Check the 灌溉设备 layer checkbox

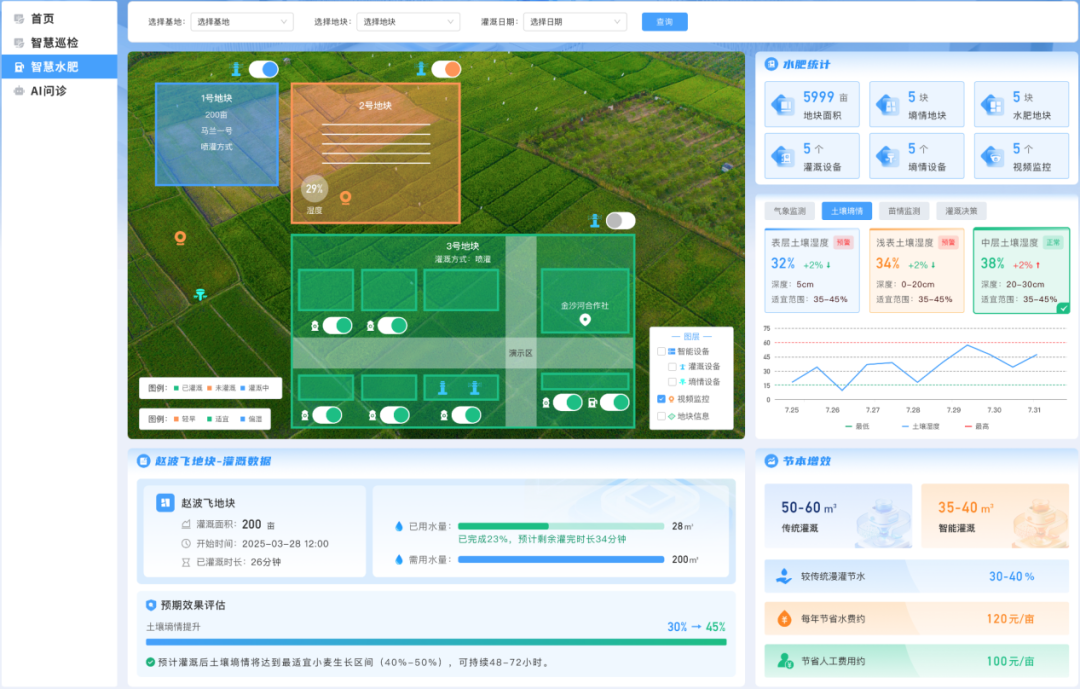[x=672, y=367]
